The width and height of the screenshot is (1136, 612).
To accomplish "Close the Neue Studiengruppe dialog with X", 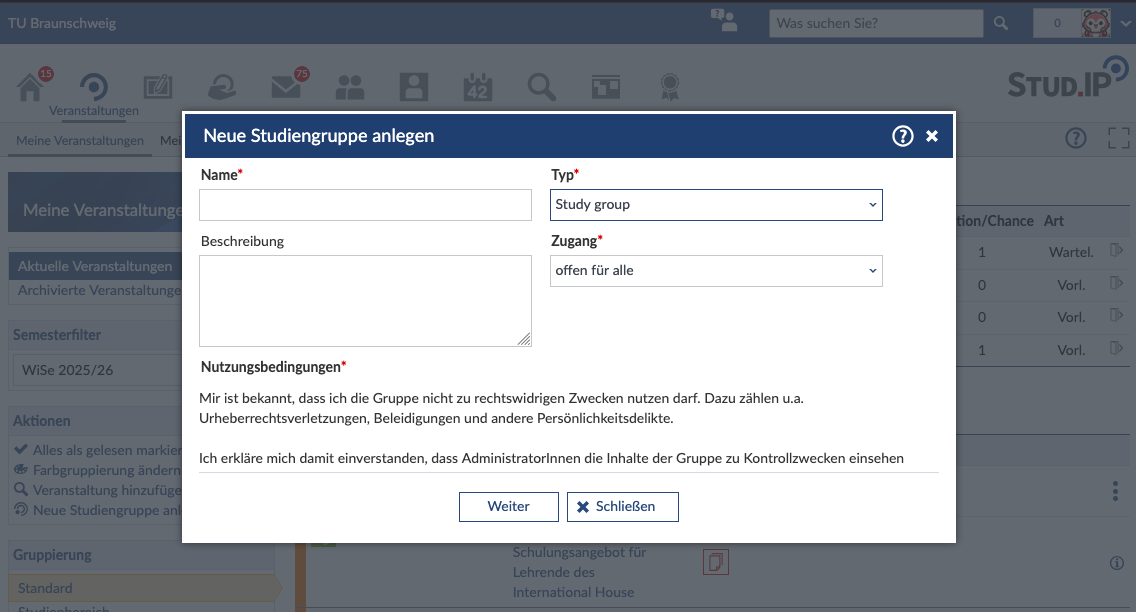I will pyautogui.click(x=932, y=136).
